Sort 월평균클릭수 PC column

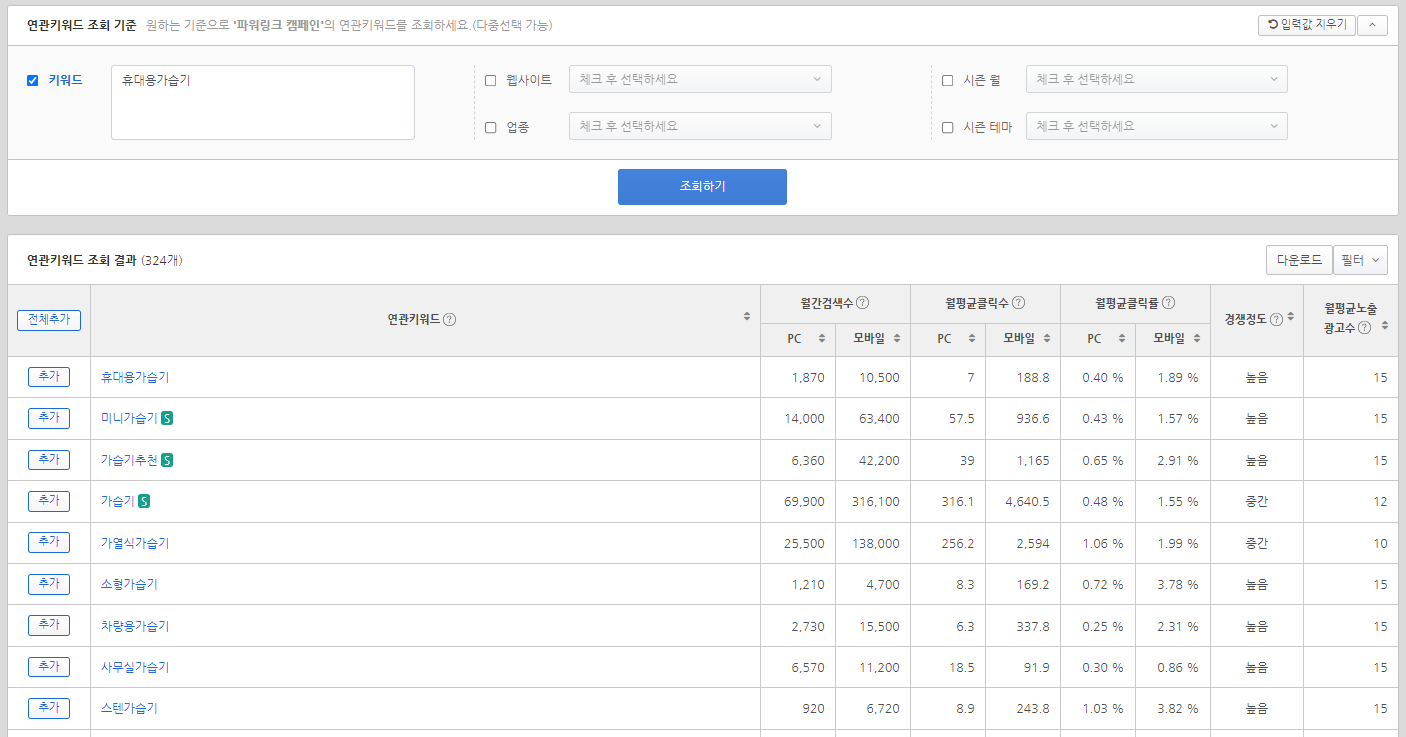coord(972,339)
